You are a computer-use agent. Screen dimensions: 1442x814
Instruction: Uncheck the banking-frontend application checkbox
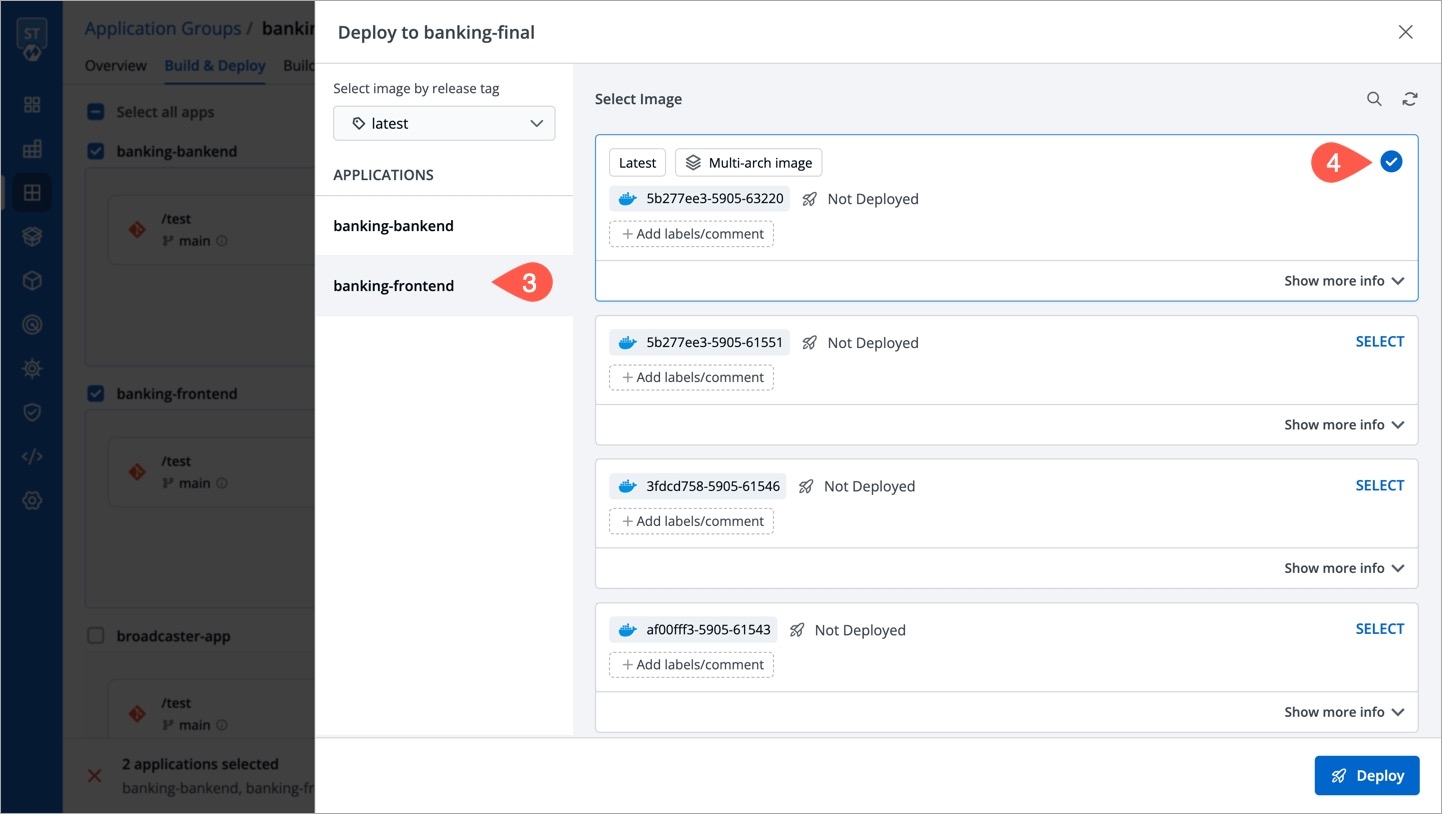(96, 394)
